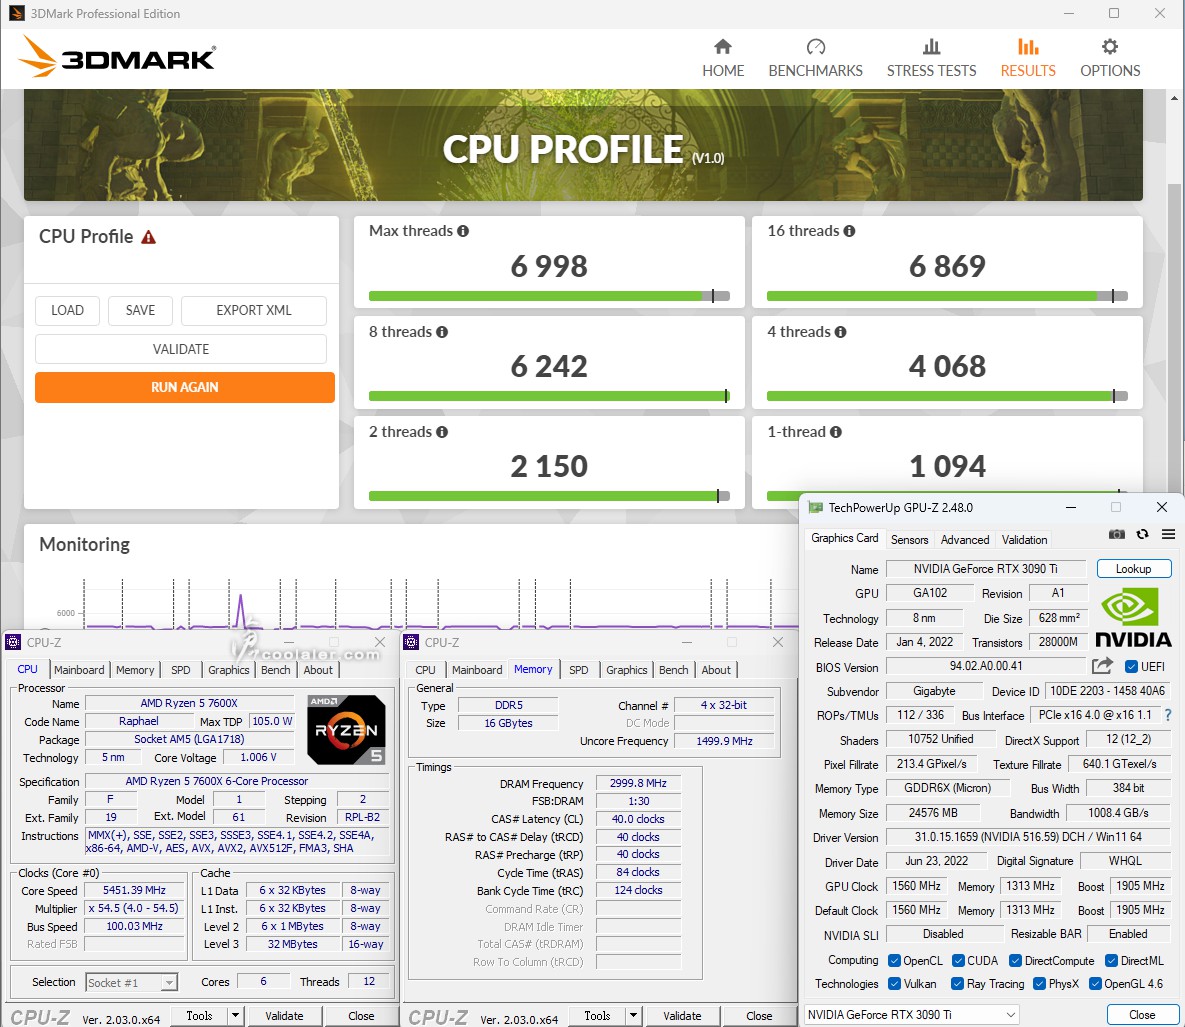
Task: Open Mainboard tab in CPU-Z processor window
Action: (79, 670)
